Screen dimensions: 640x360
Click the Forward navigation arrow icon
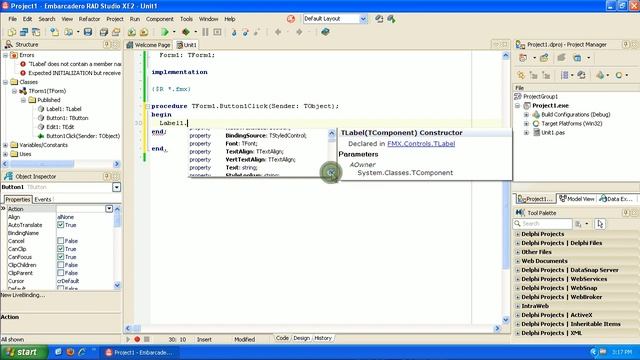coord(299,32)
